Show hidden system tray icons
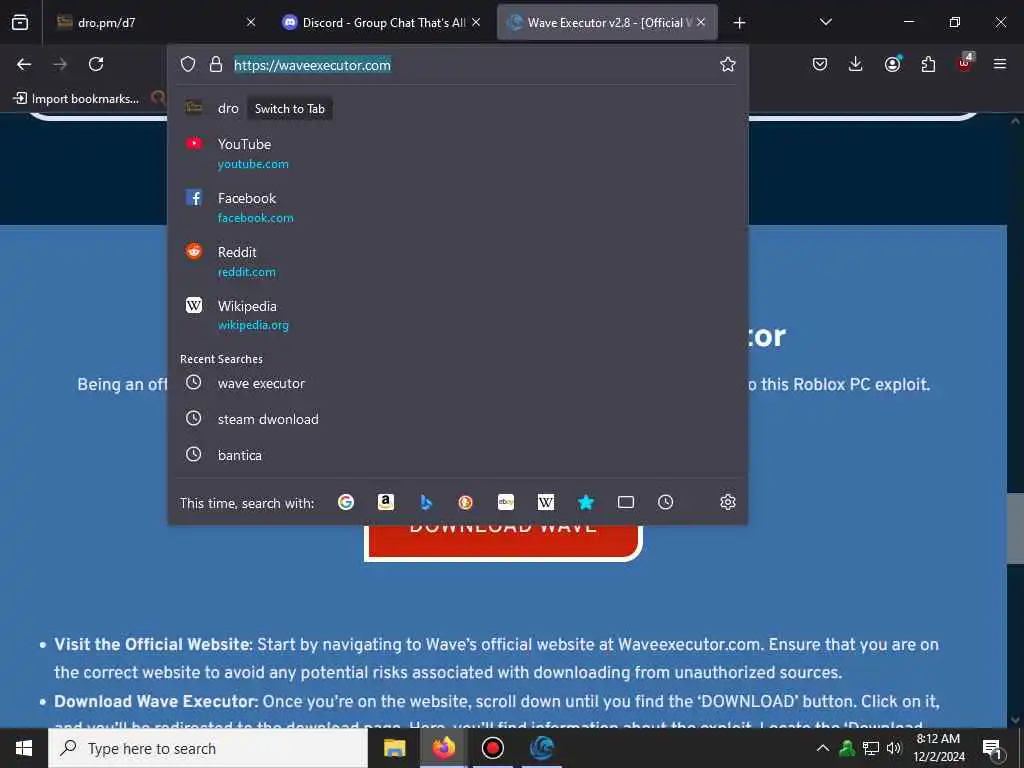This screenshot has height=768, width=1024. [823, 748]
